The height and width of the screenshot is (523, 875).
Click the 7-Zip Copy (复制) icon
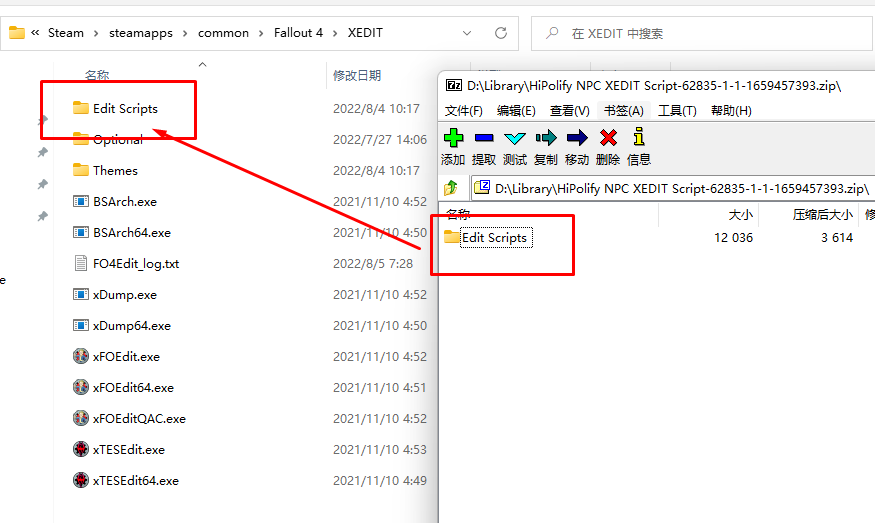(546, 138)
